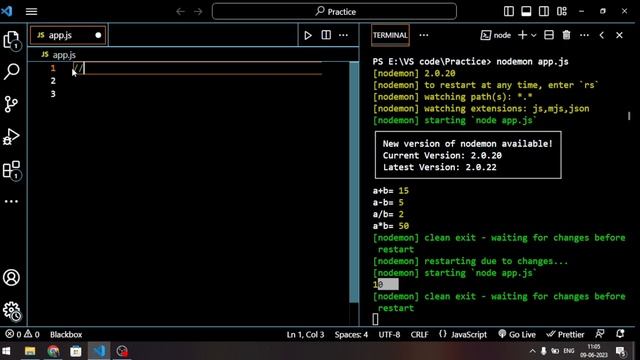Open errors and warnings problems indicator
The width and height of the screenshot is (640, 360).
coord(22,334)
